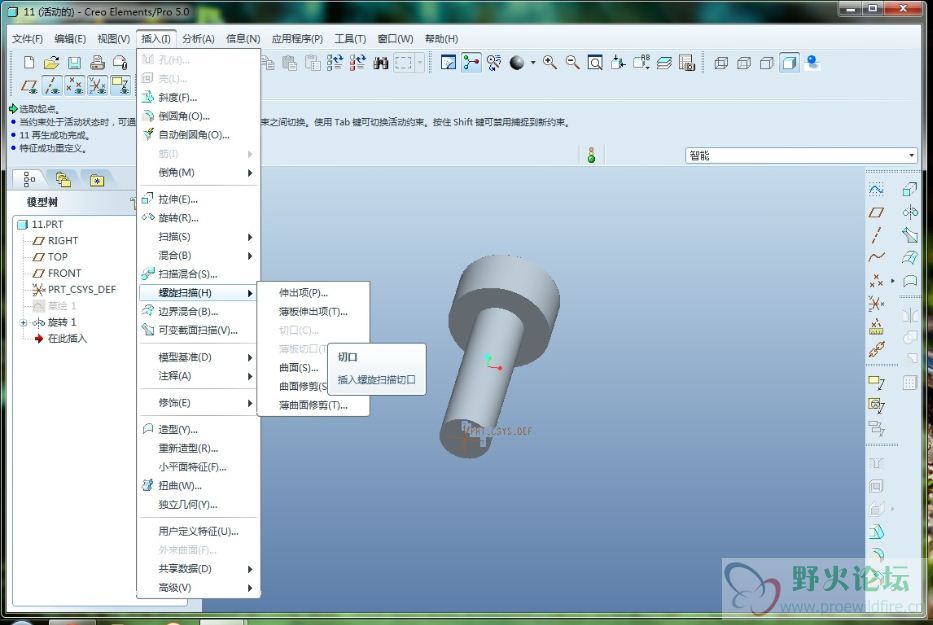
Task: Click the blue ball appearance icon
Action: 812,62
